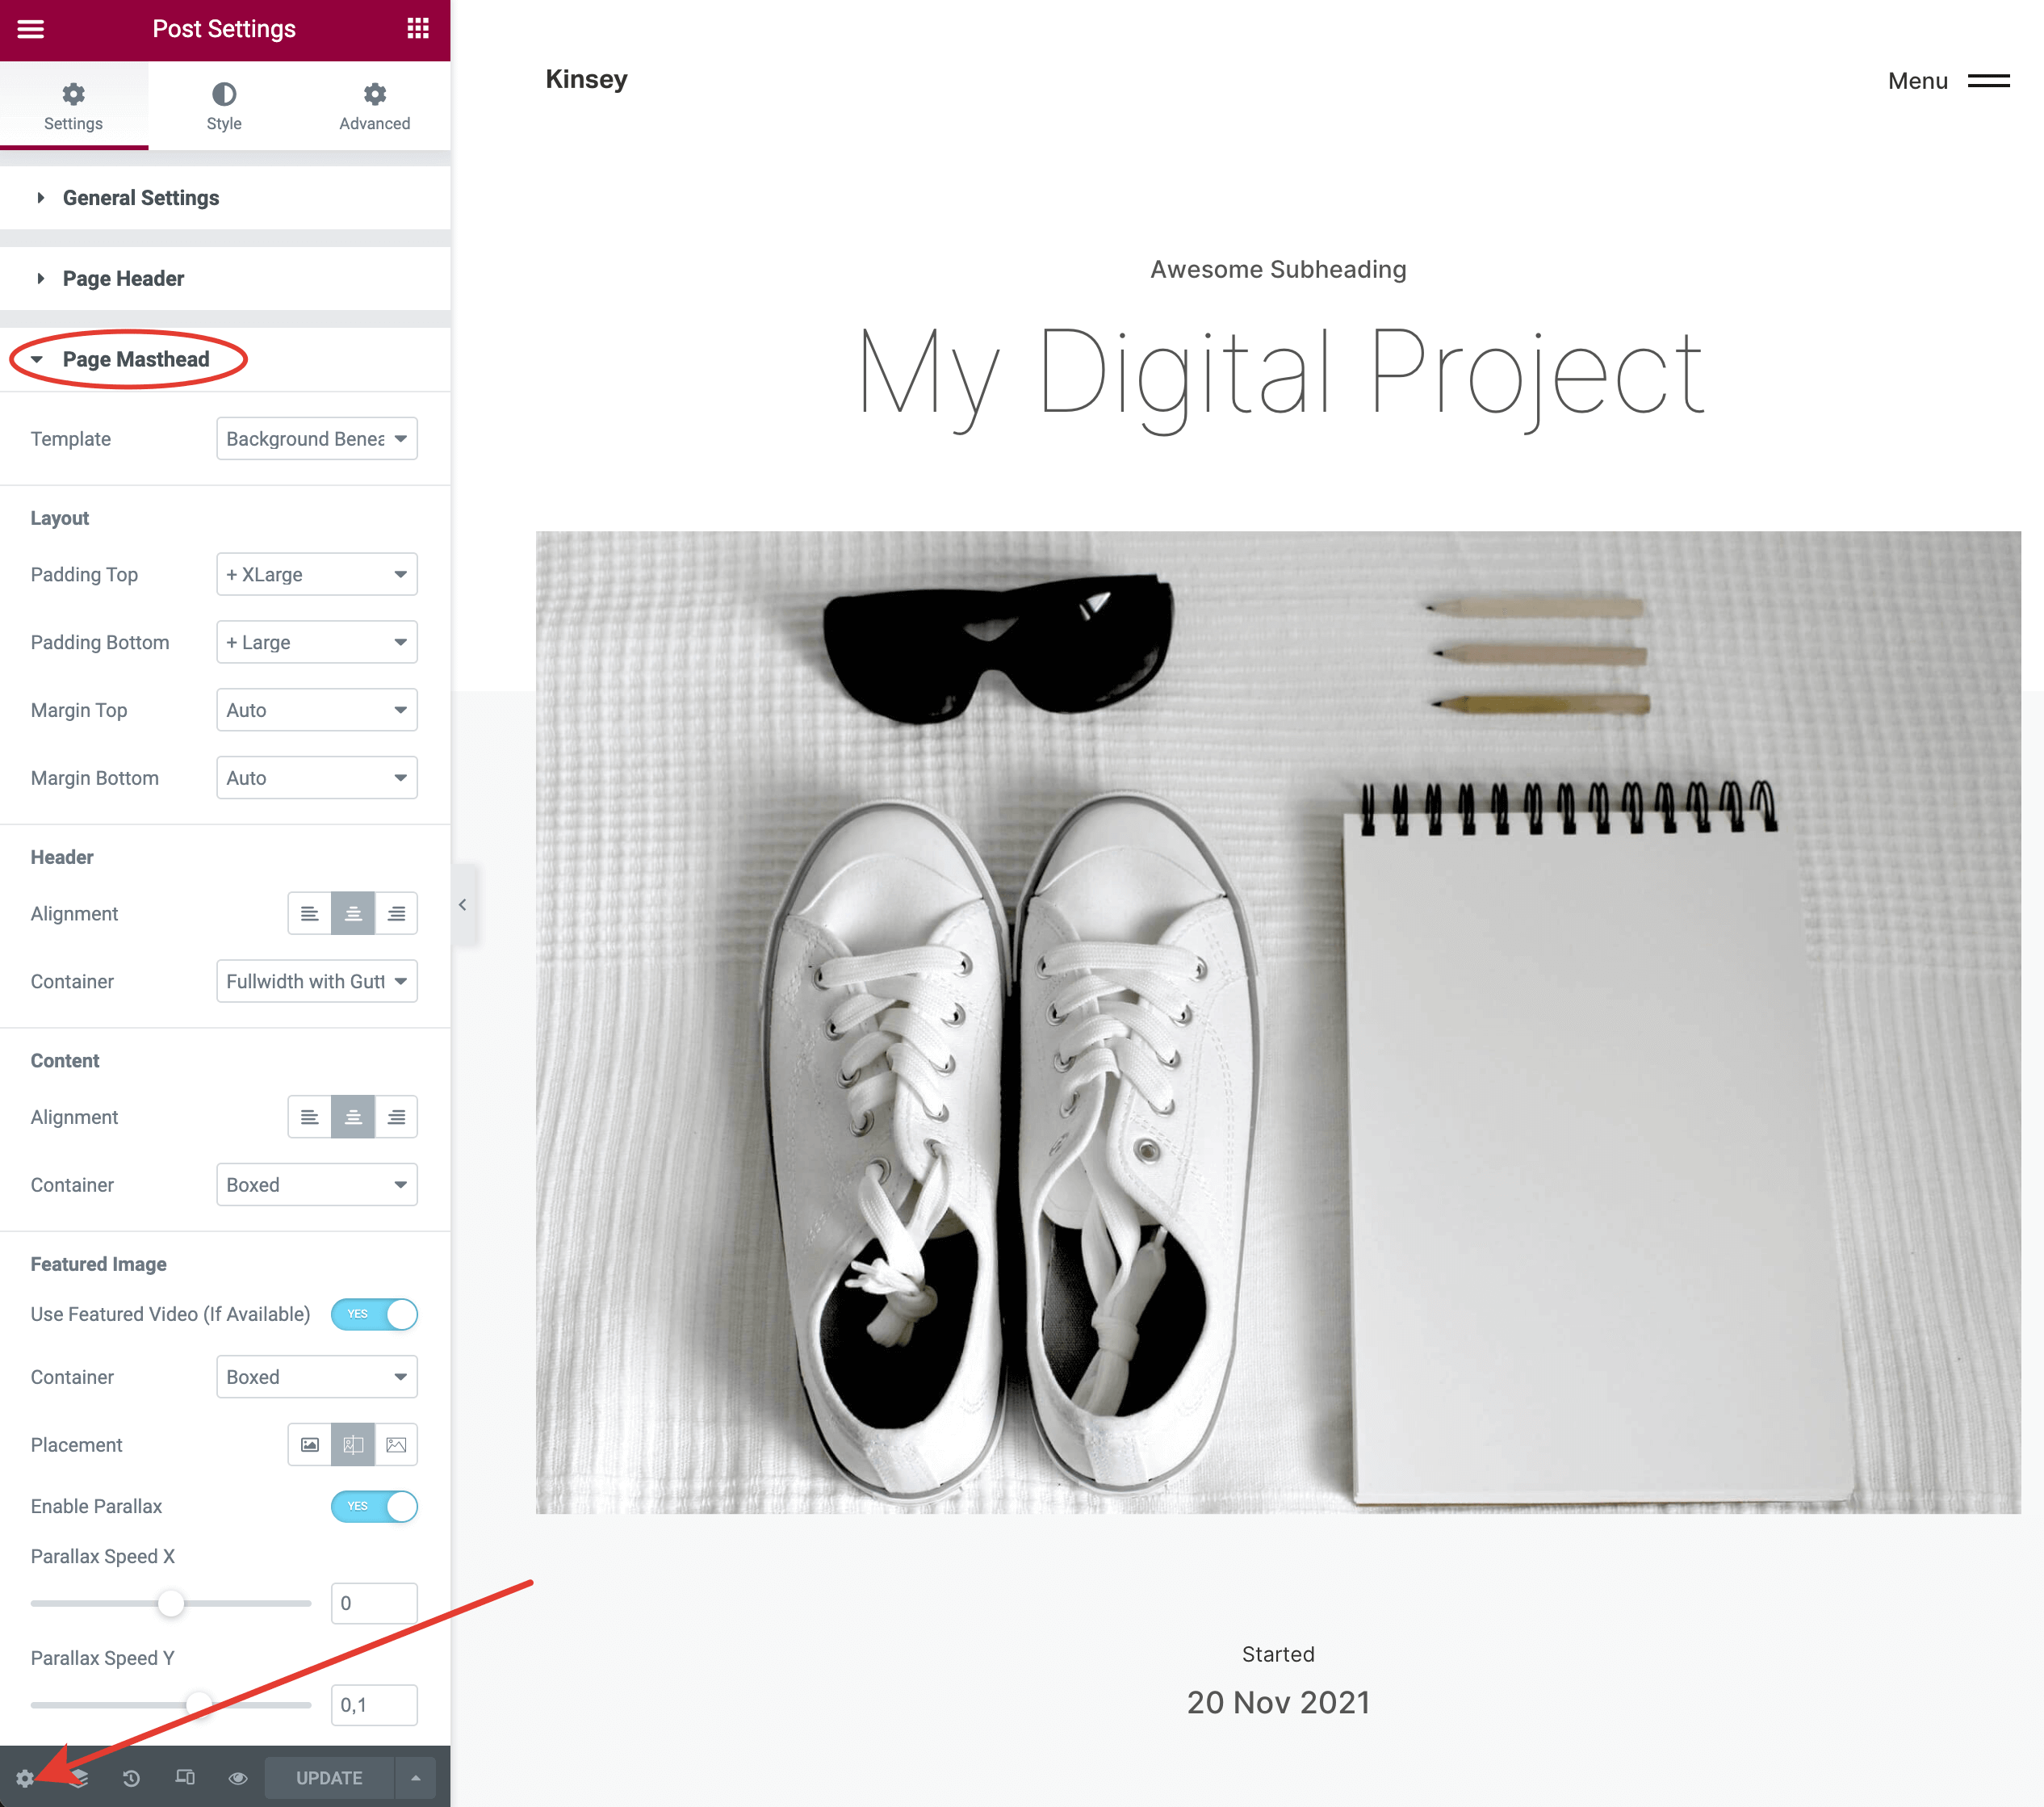Expand the General Settings section

tap(141, 198)
